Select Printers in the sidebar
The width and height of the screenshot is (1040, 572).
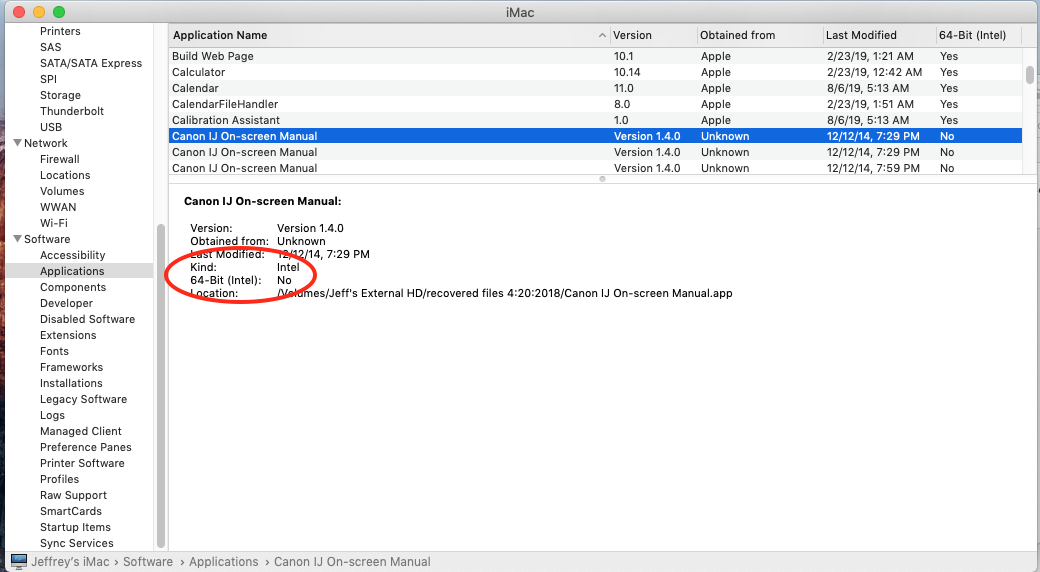(60, 31)
